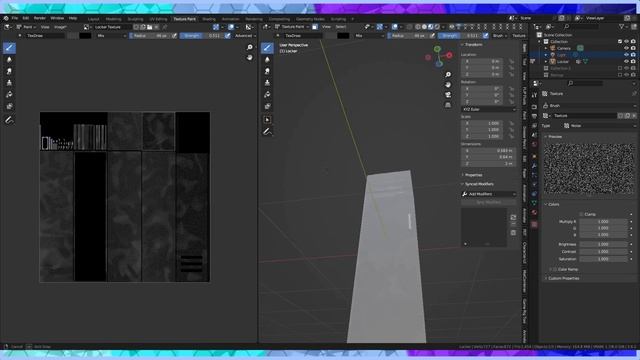
Task: Open the Texture Paint mode dropdown in viewport
Action: [x=293, y=27]
